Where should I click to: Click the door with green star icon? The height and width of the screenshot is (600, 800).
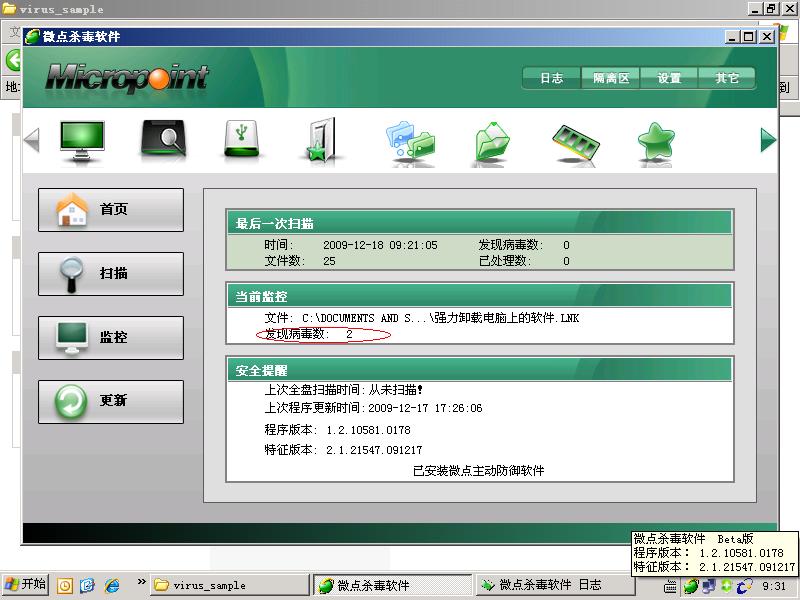(x=322, y=140)
